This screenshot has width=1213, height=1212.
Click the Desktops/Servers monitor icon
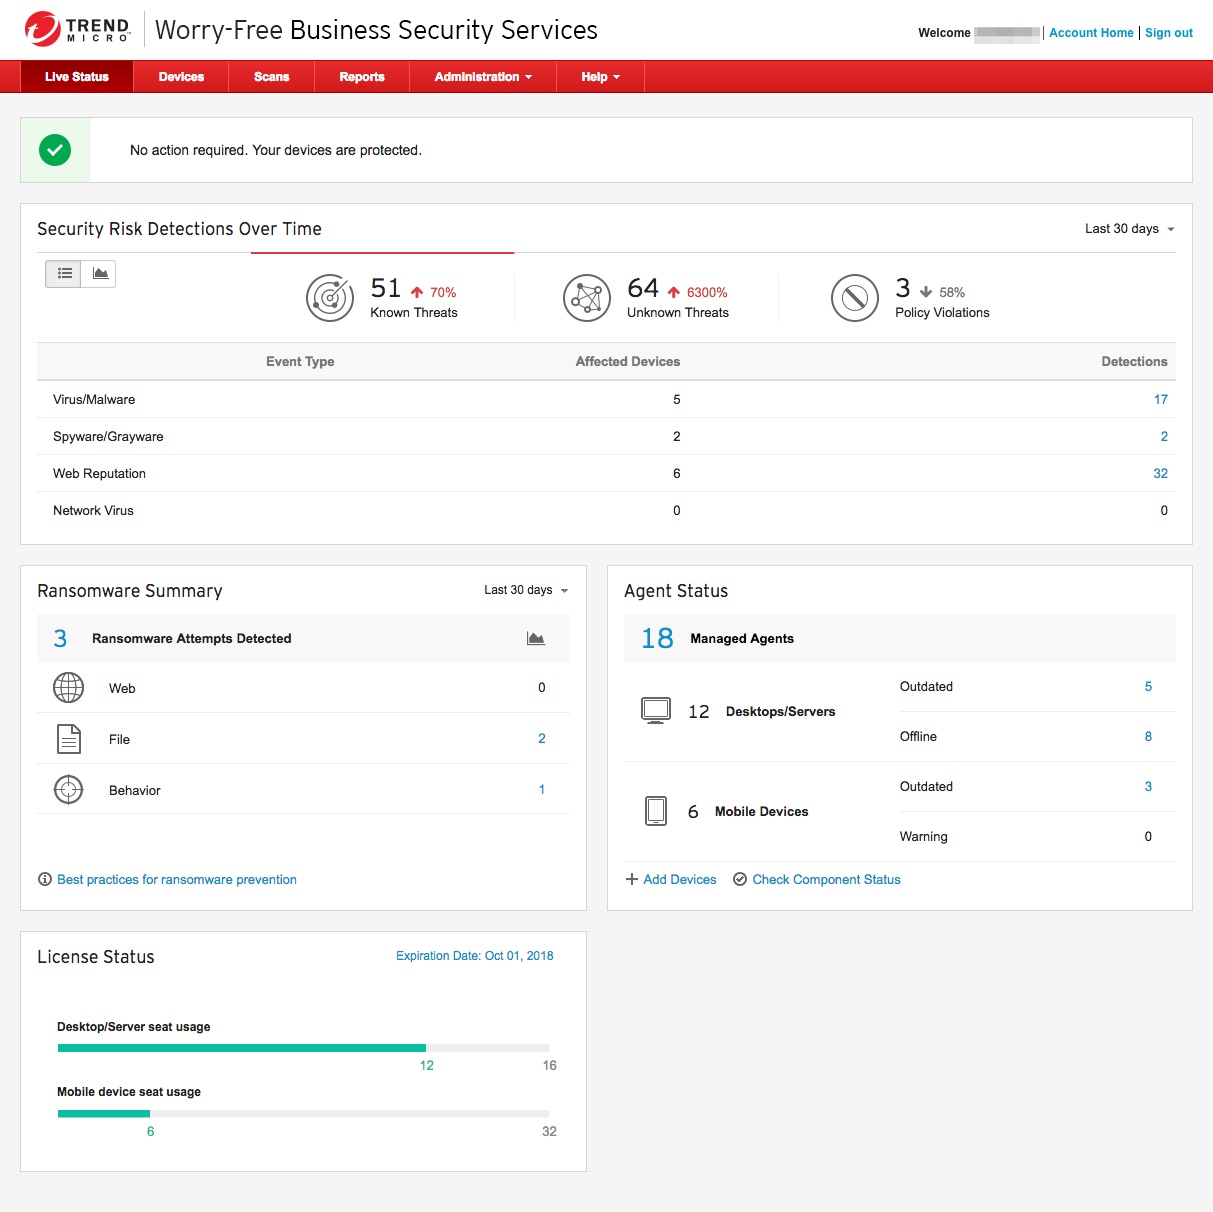click(656, 711)
